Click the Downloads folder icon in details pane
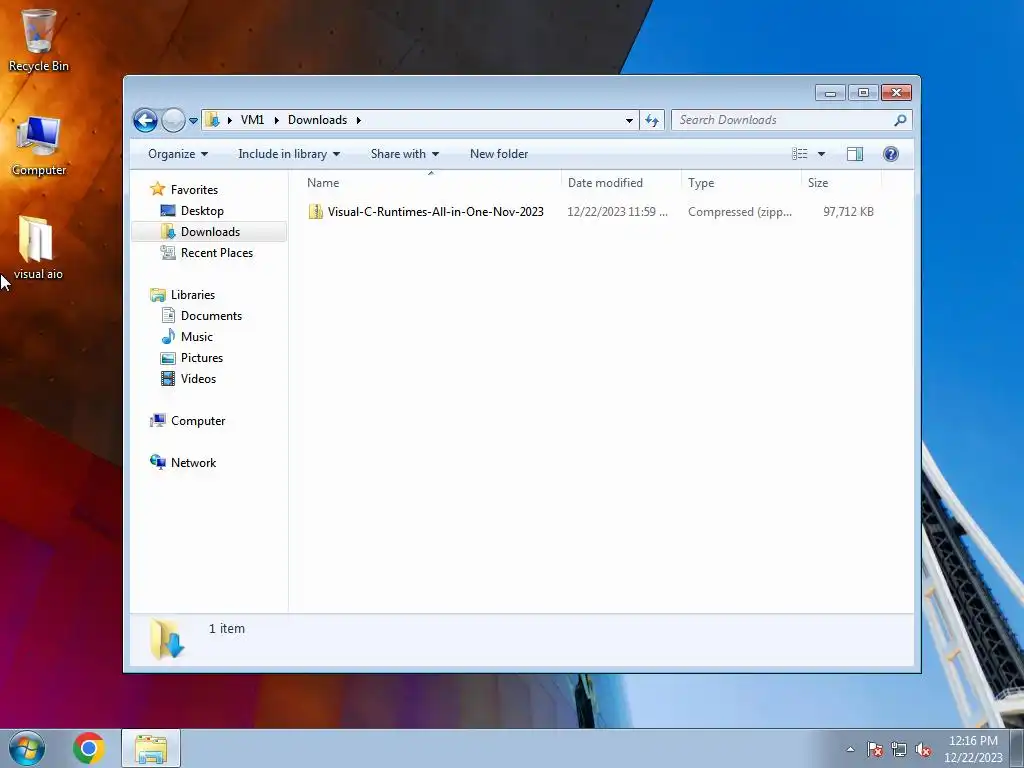This screenshot has height=768, width=1024. point(167,639)
